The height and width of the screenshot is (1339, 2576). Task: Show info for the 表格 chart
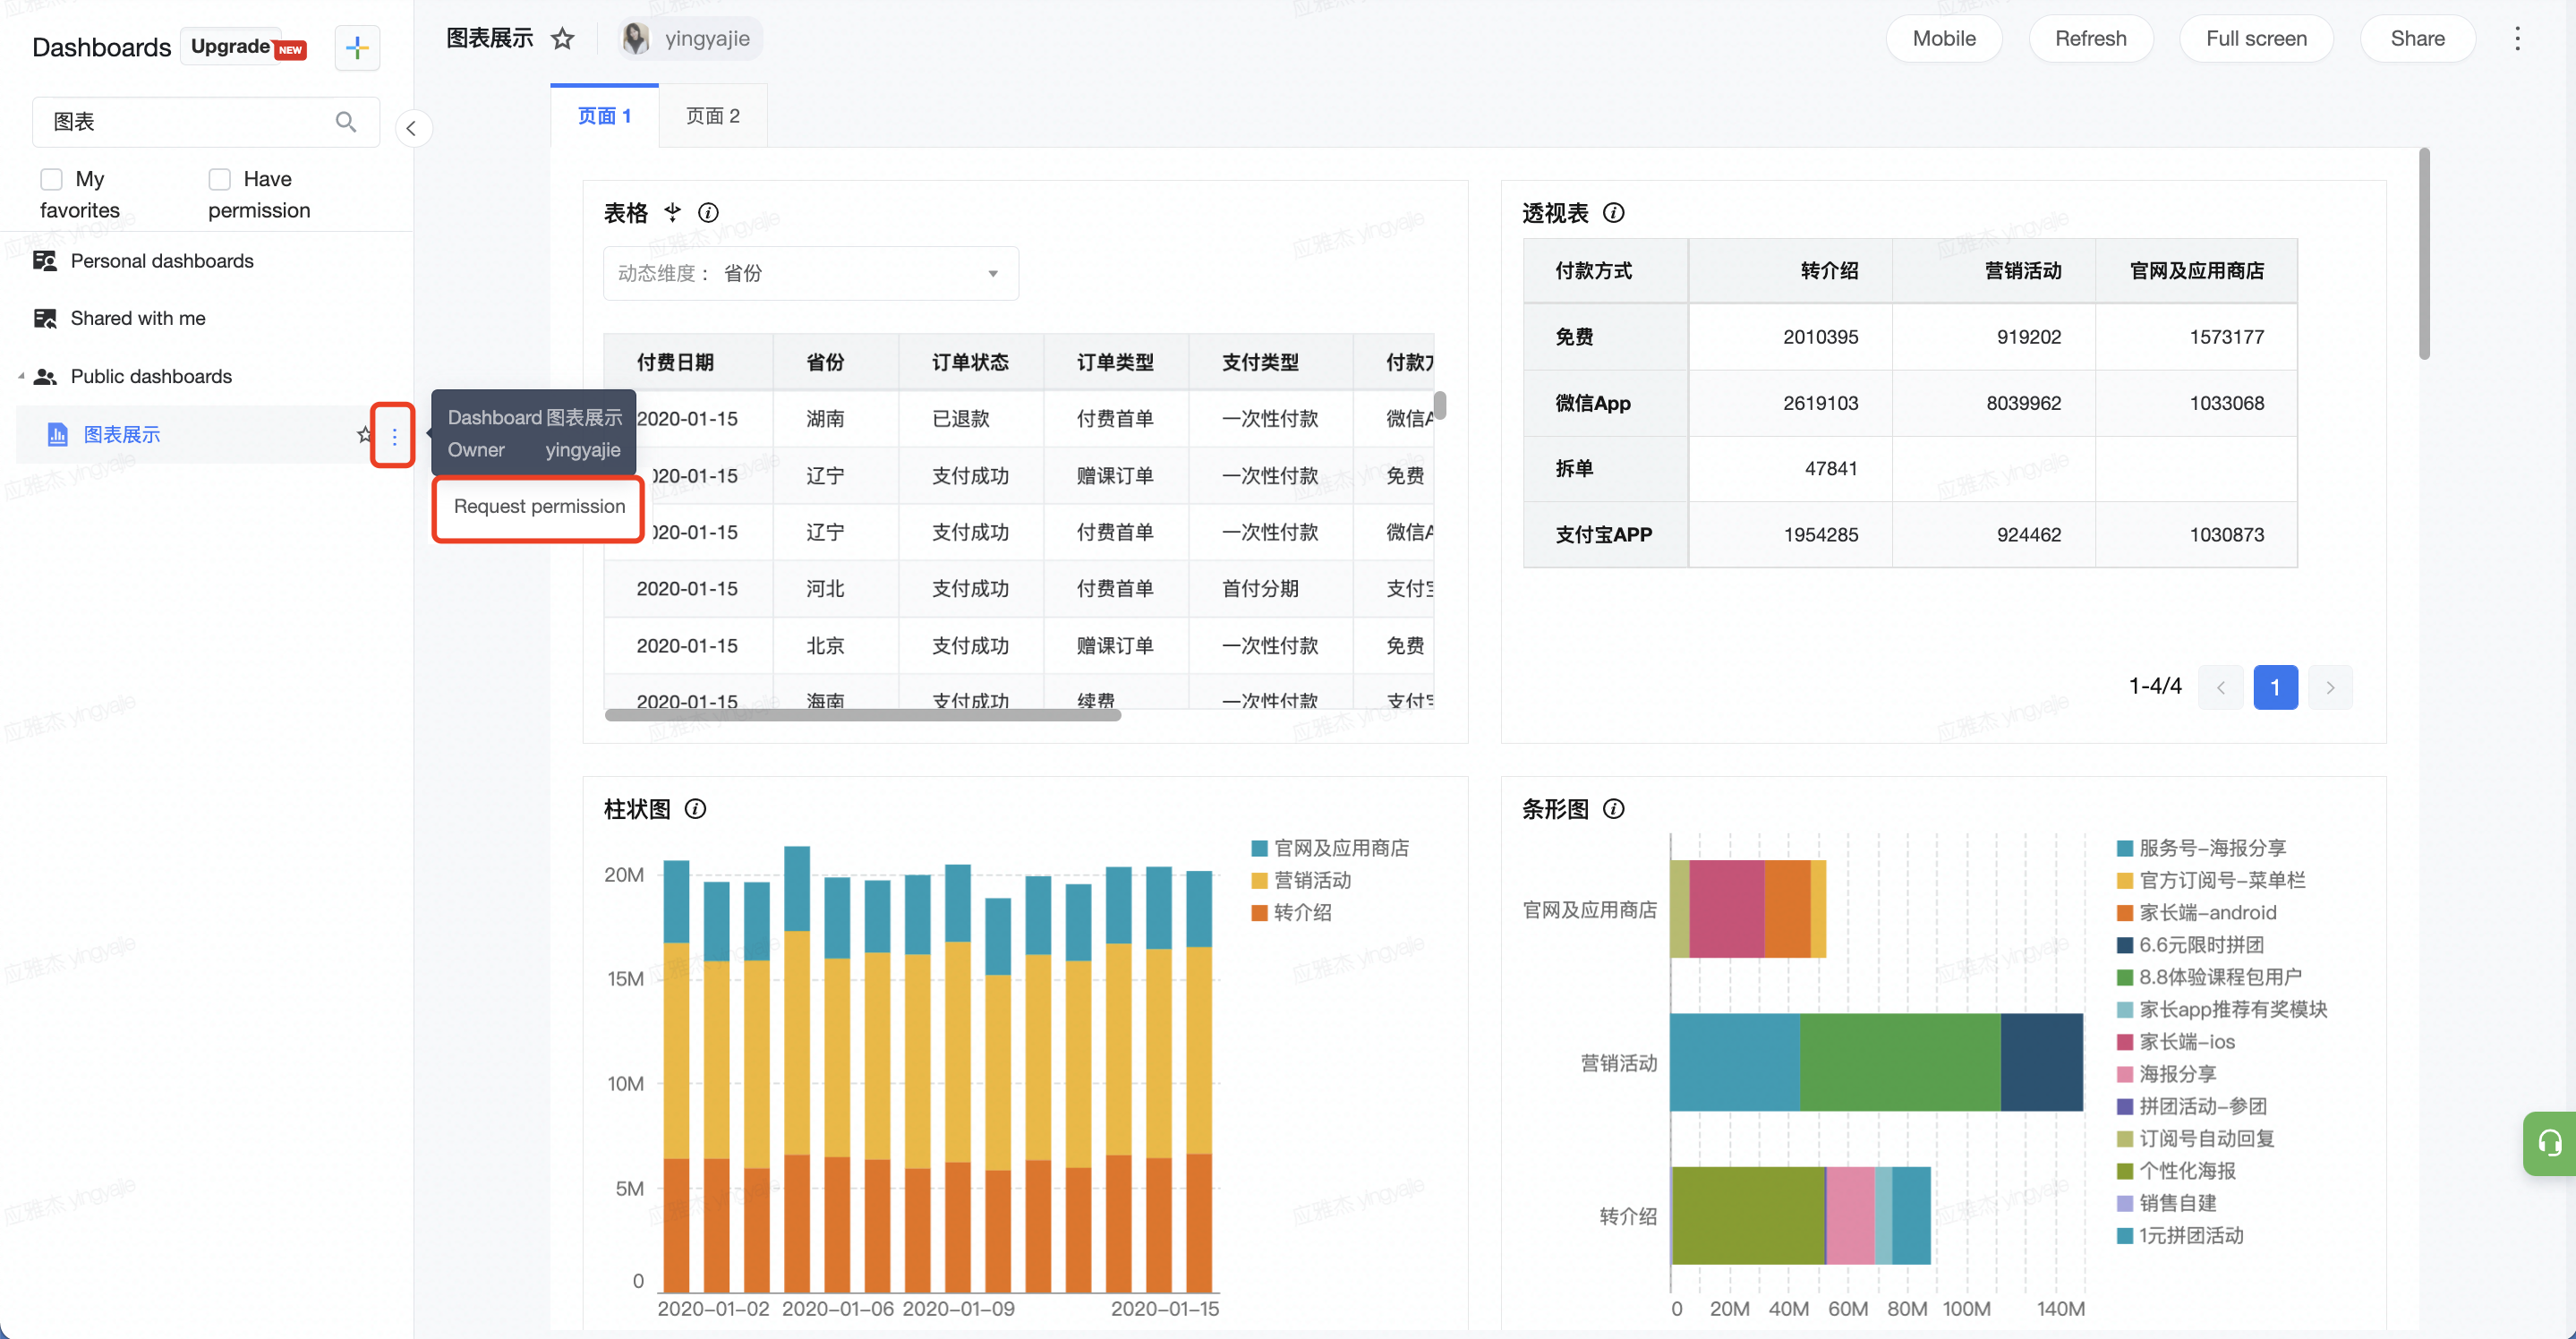pos(708,212)
